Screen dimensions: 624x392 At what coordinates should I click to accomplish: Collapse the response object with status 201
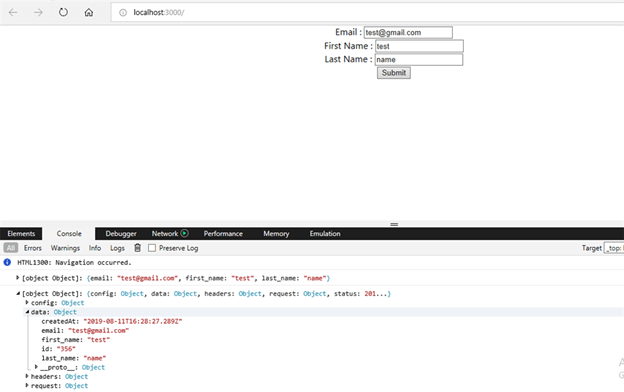[x=18, y=293]
